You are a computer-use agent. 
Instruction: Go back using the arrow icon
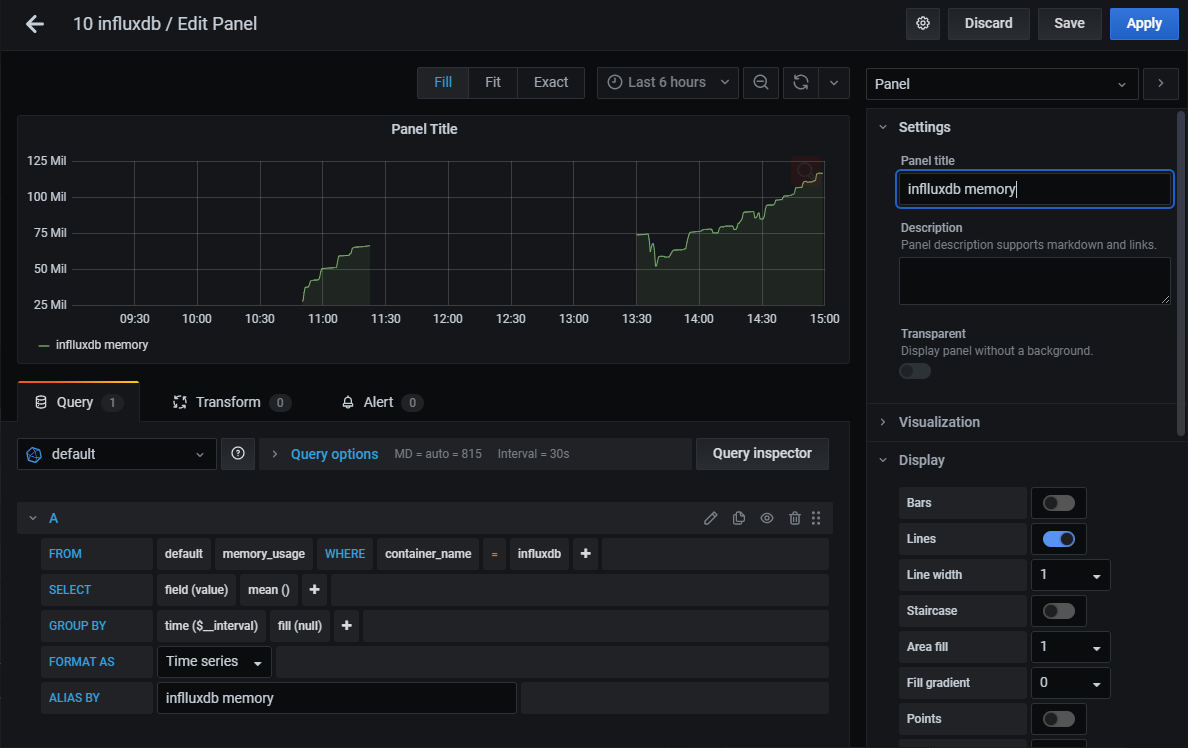[x=35, y=24]
